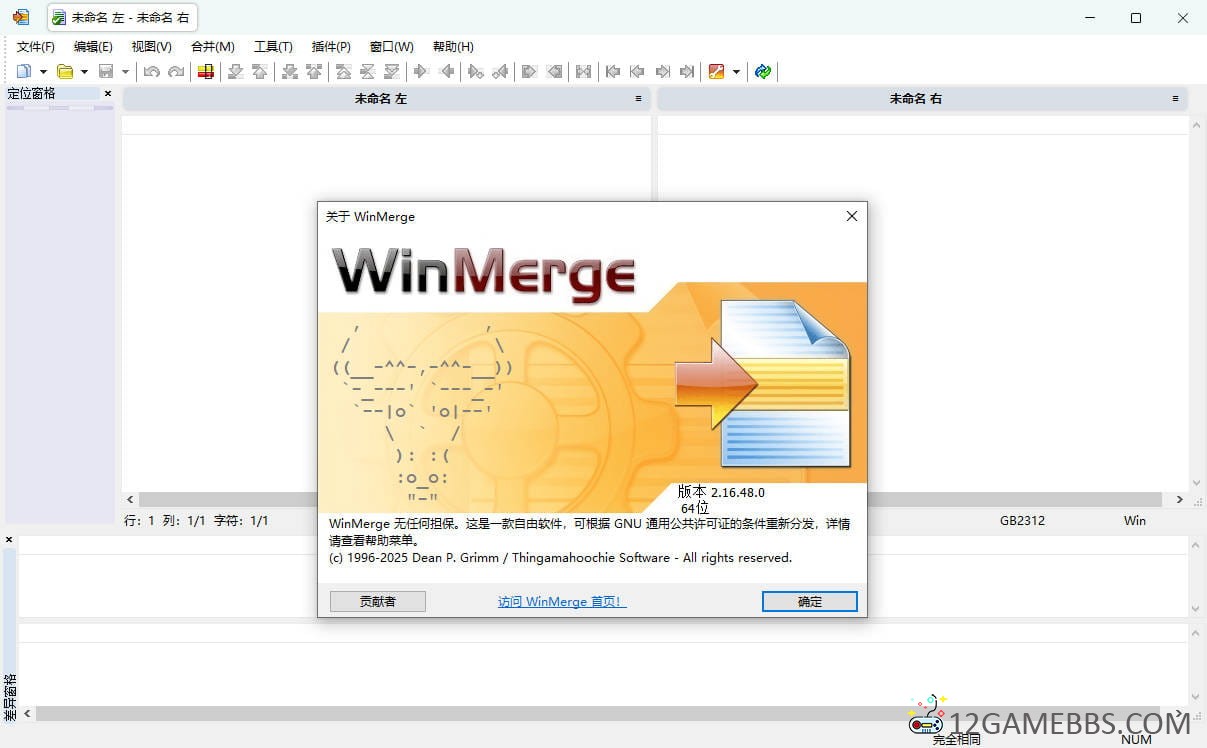Open the 视图(V) menu
The height and width of the screenshot is (748, 1207).
[x=151, y=47]
